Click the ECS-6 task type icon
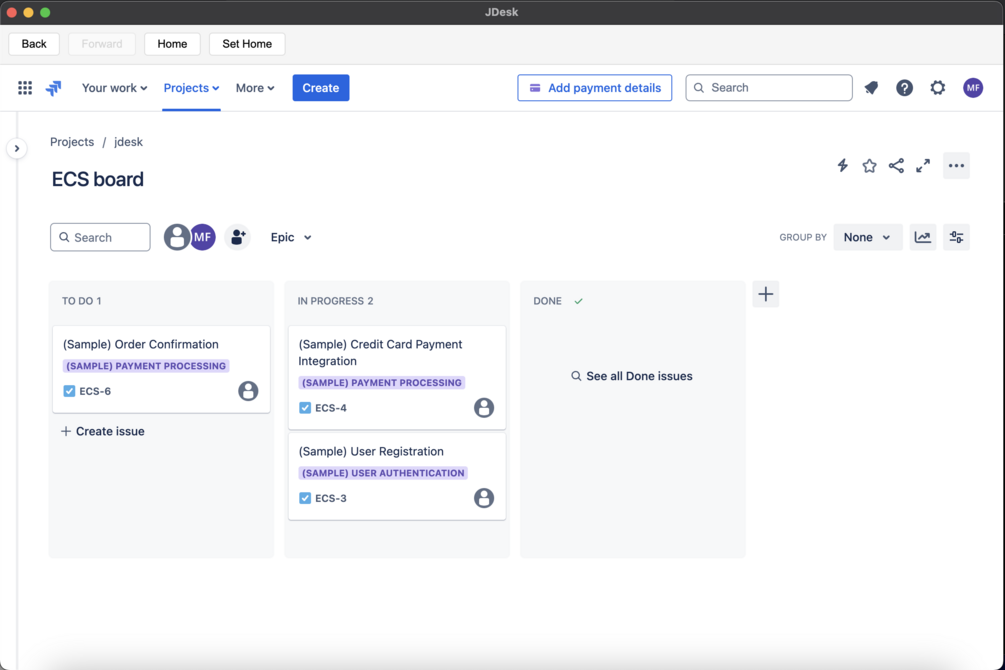This screenshot has width=1005, height=670. coord(69,391)
